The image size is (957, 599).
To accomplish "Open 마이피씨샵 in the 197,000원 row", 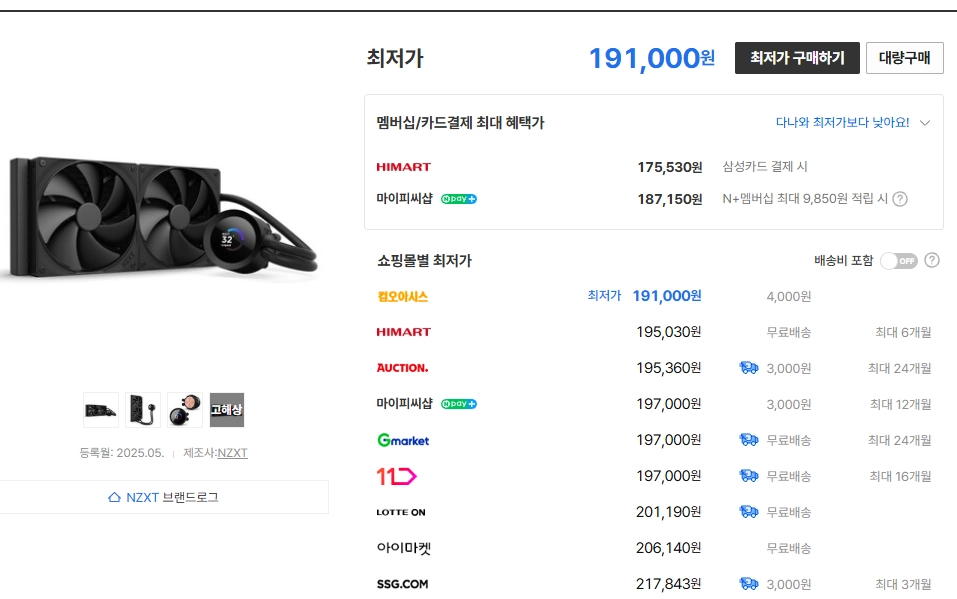I will coord(405,404).
